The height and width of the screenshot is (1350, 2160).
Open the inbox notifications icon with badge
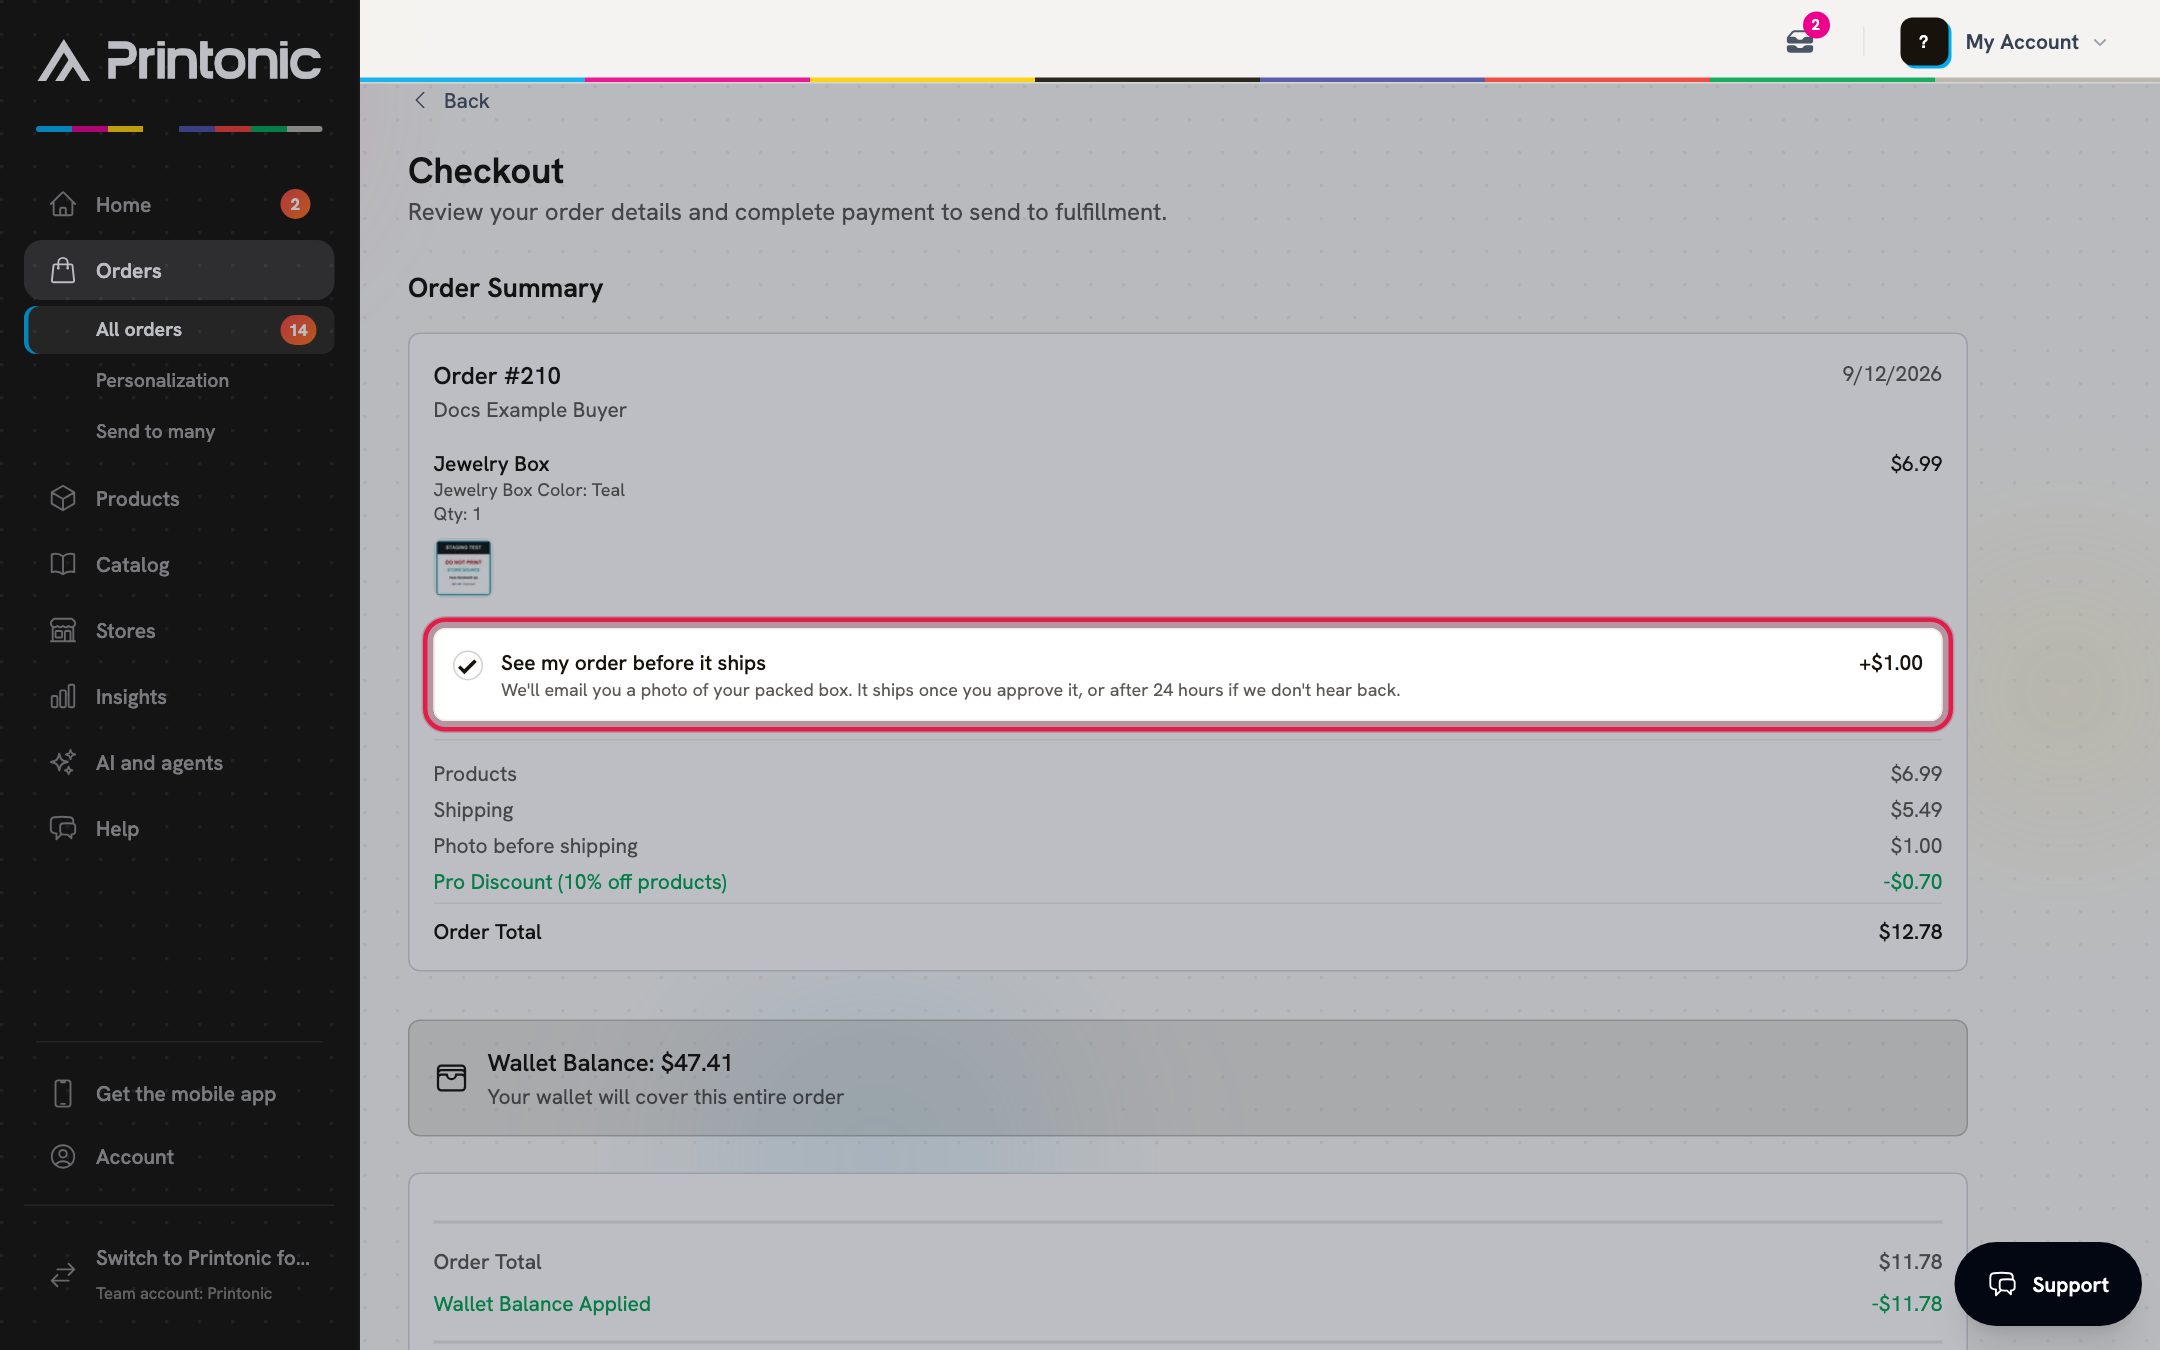point(1800,42)
